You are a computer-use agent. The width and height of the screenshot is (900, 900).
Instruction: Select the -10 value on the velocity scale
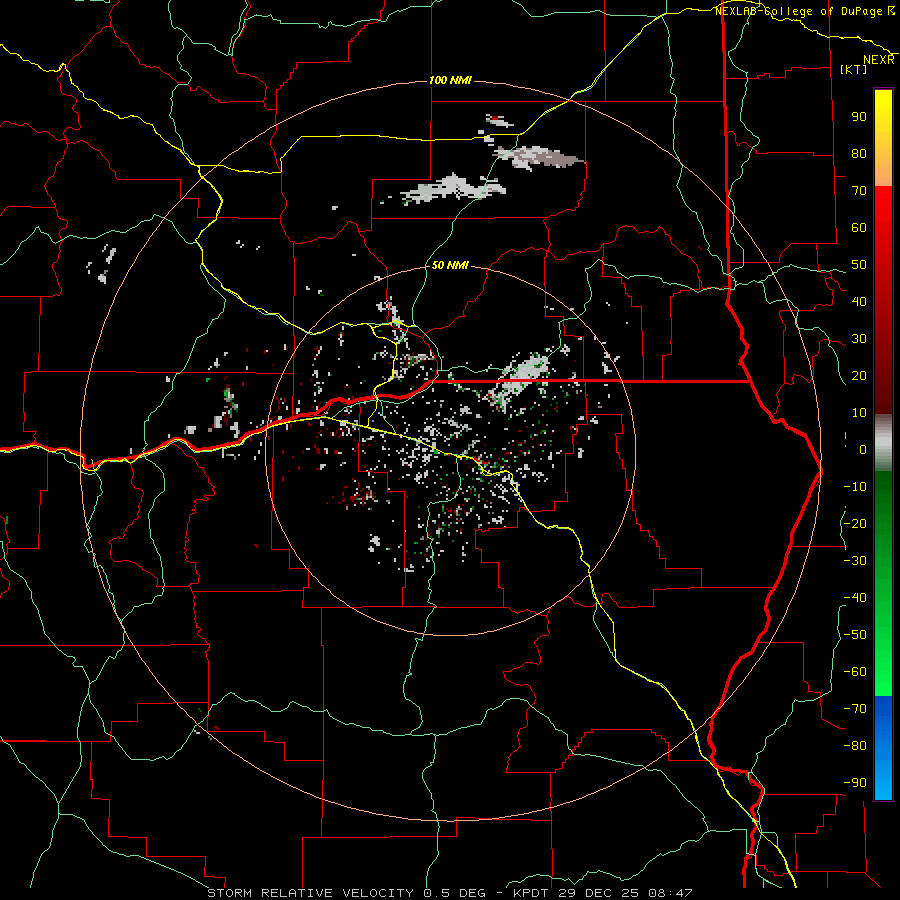(x=855, y=487)
